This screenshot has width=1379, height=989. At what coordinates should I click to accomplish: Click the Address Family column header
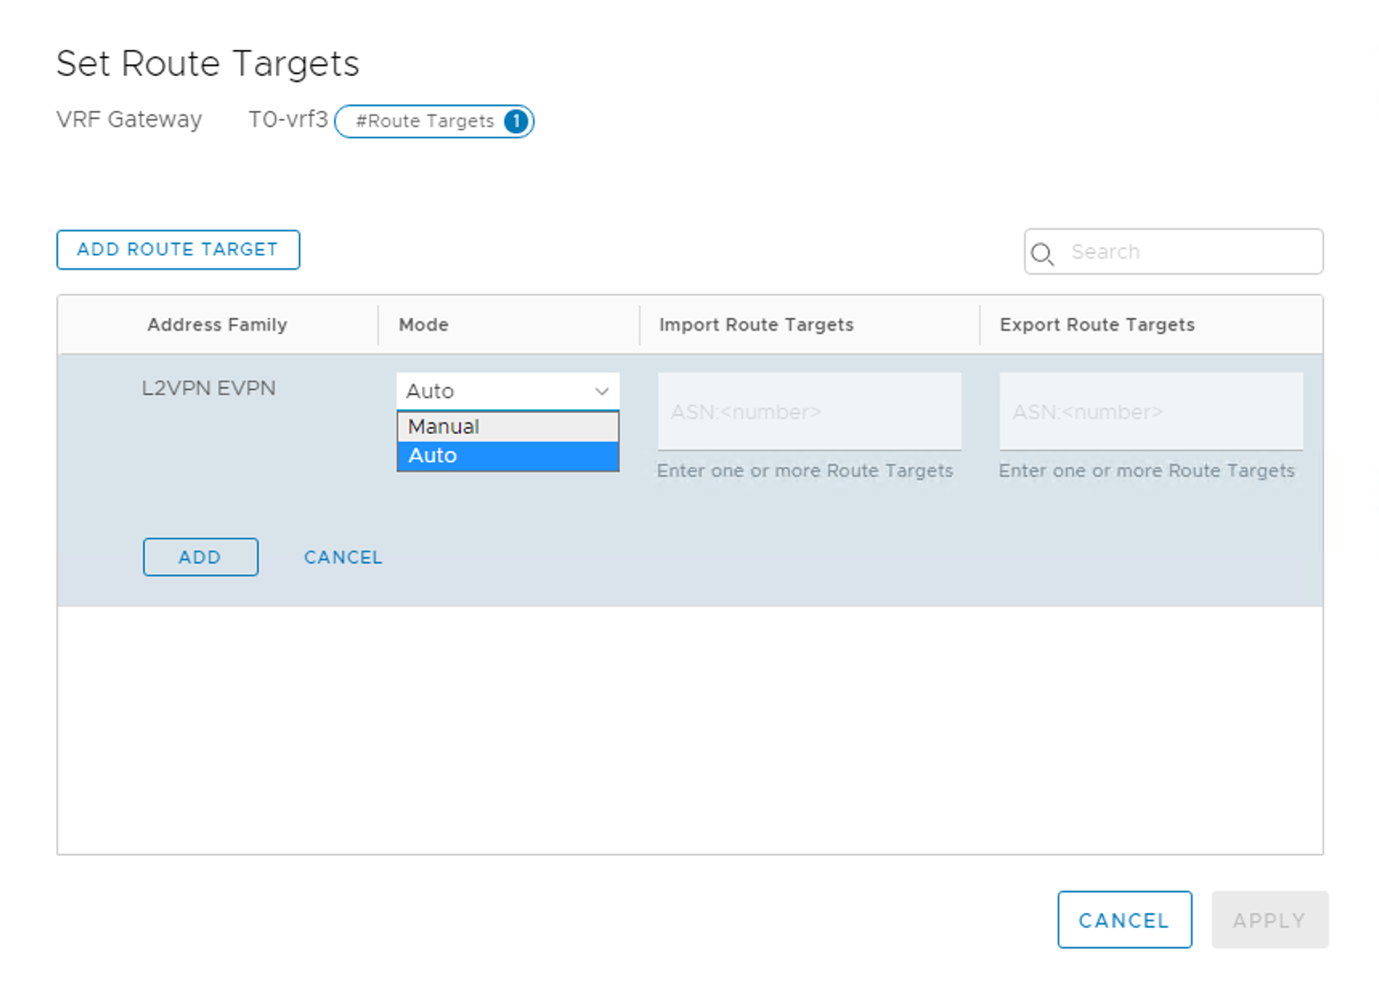coord(217,325)
